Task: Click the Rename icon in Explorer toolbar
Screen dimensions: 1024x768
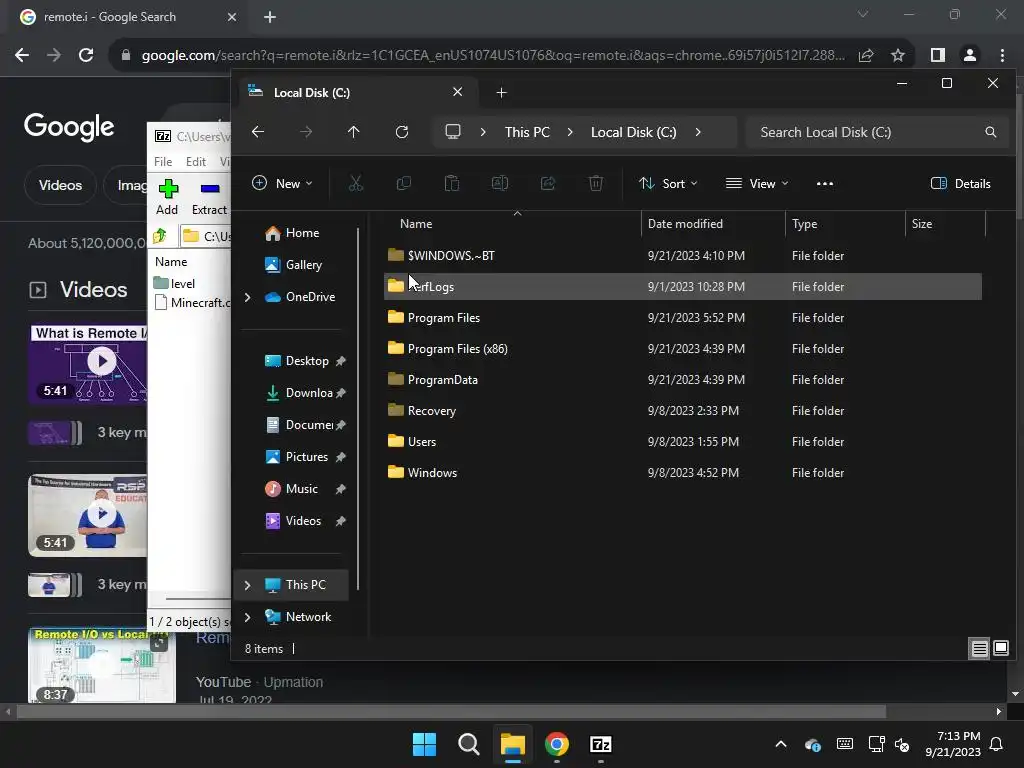Action: tap(500, 184)
